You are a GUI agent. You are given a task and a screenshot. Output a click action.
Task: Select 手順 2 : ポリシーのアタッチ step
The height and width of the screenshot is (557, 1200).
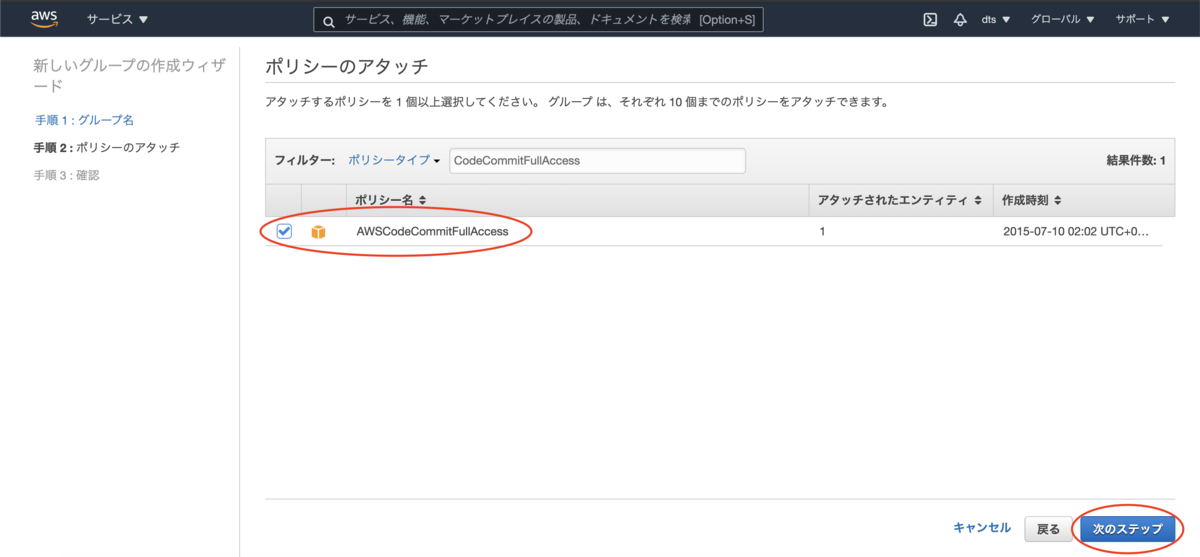107,147
